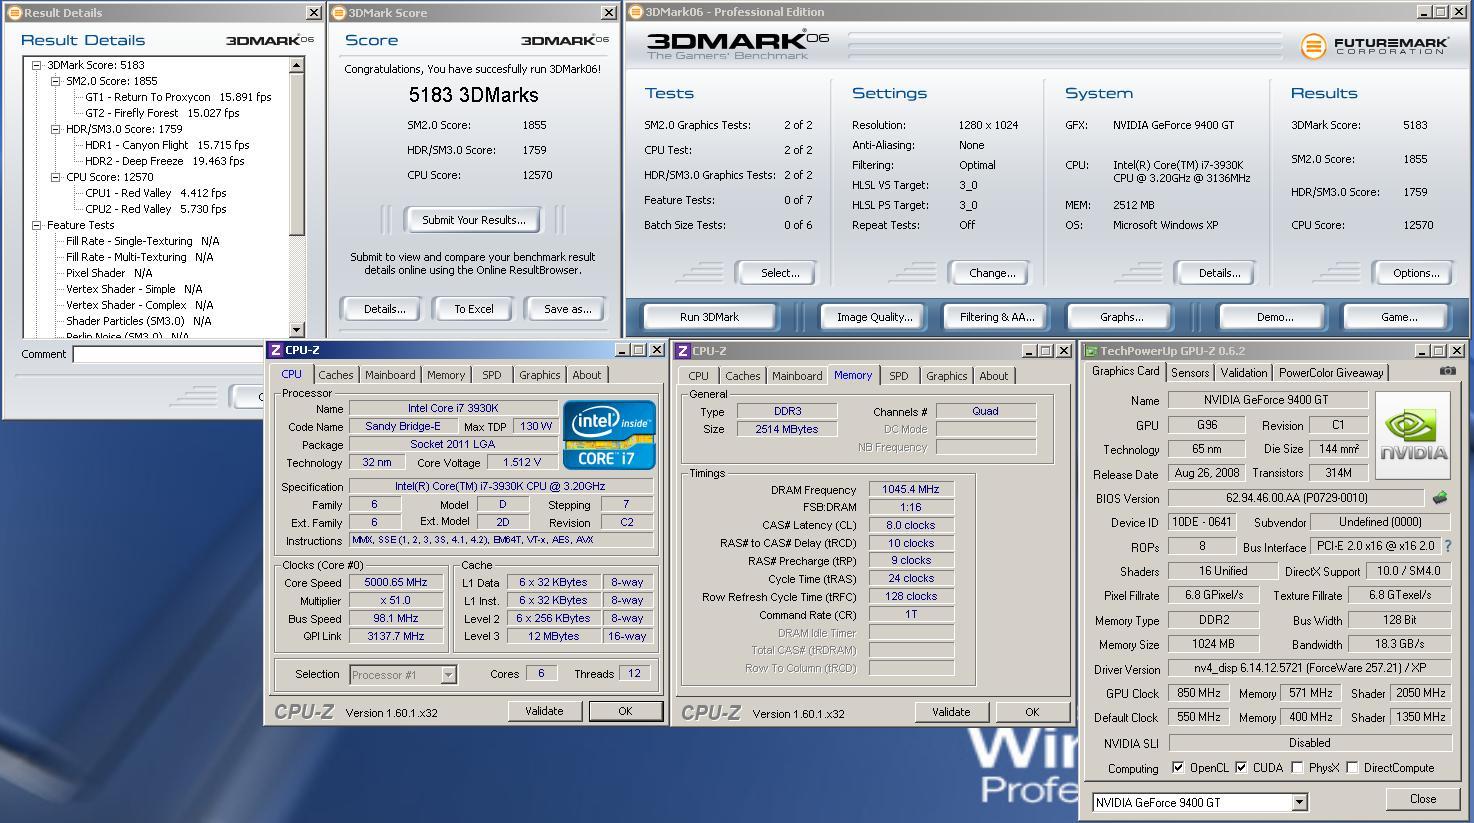Click the CPU-Z CPU window title icon
The height and width of the screenshot is (823, 1474).
click(x=276, y=350)
